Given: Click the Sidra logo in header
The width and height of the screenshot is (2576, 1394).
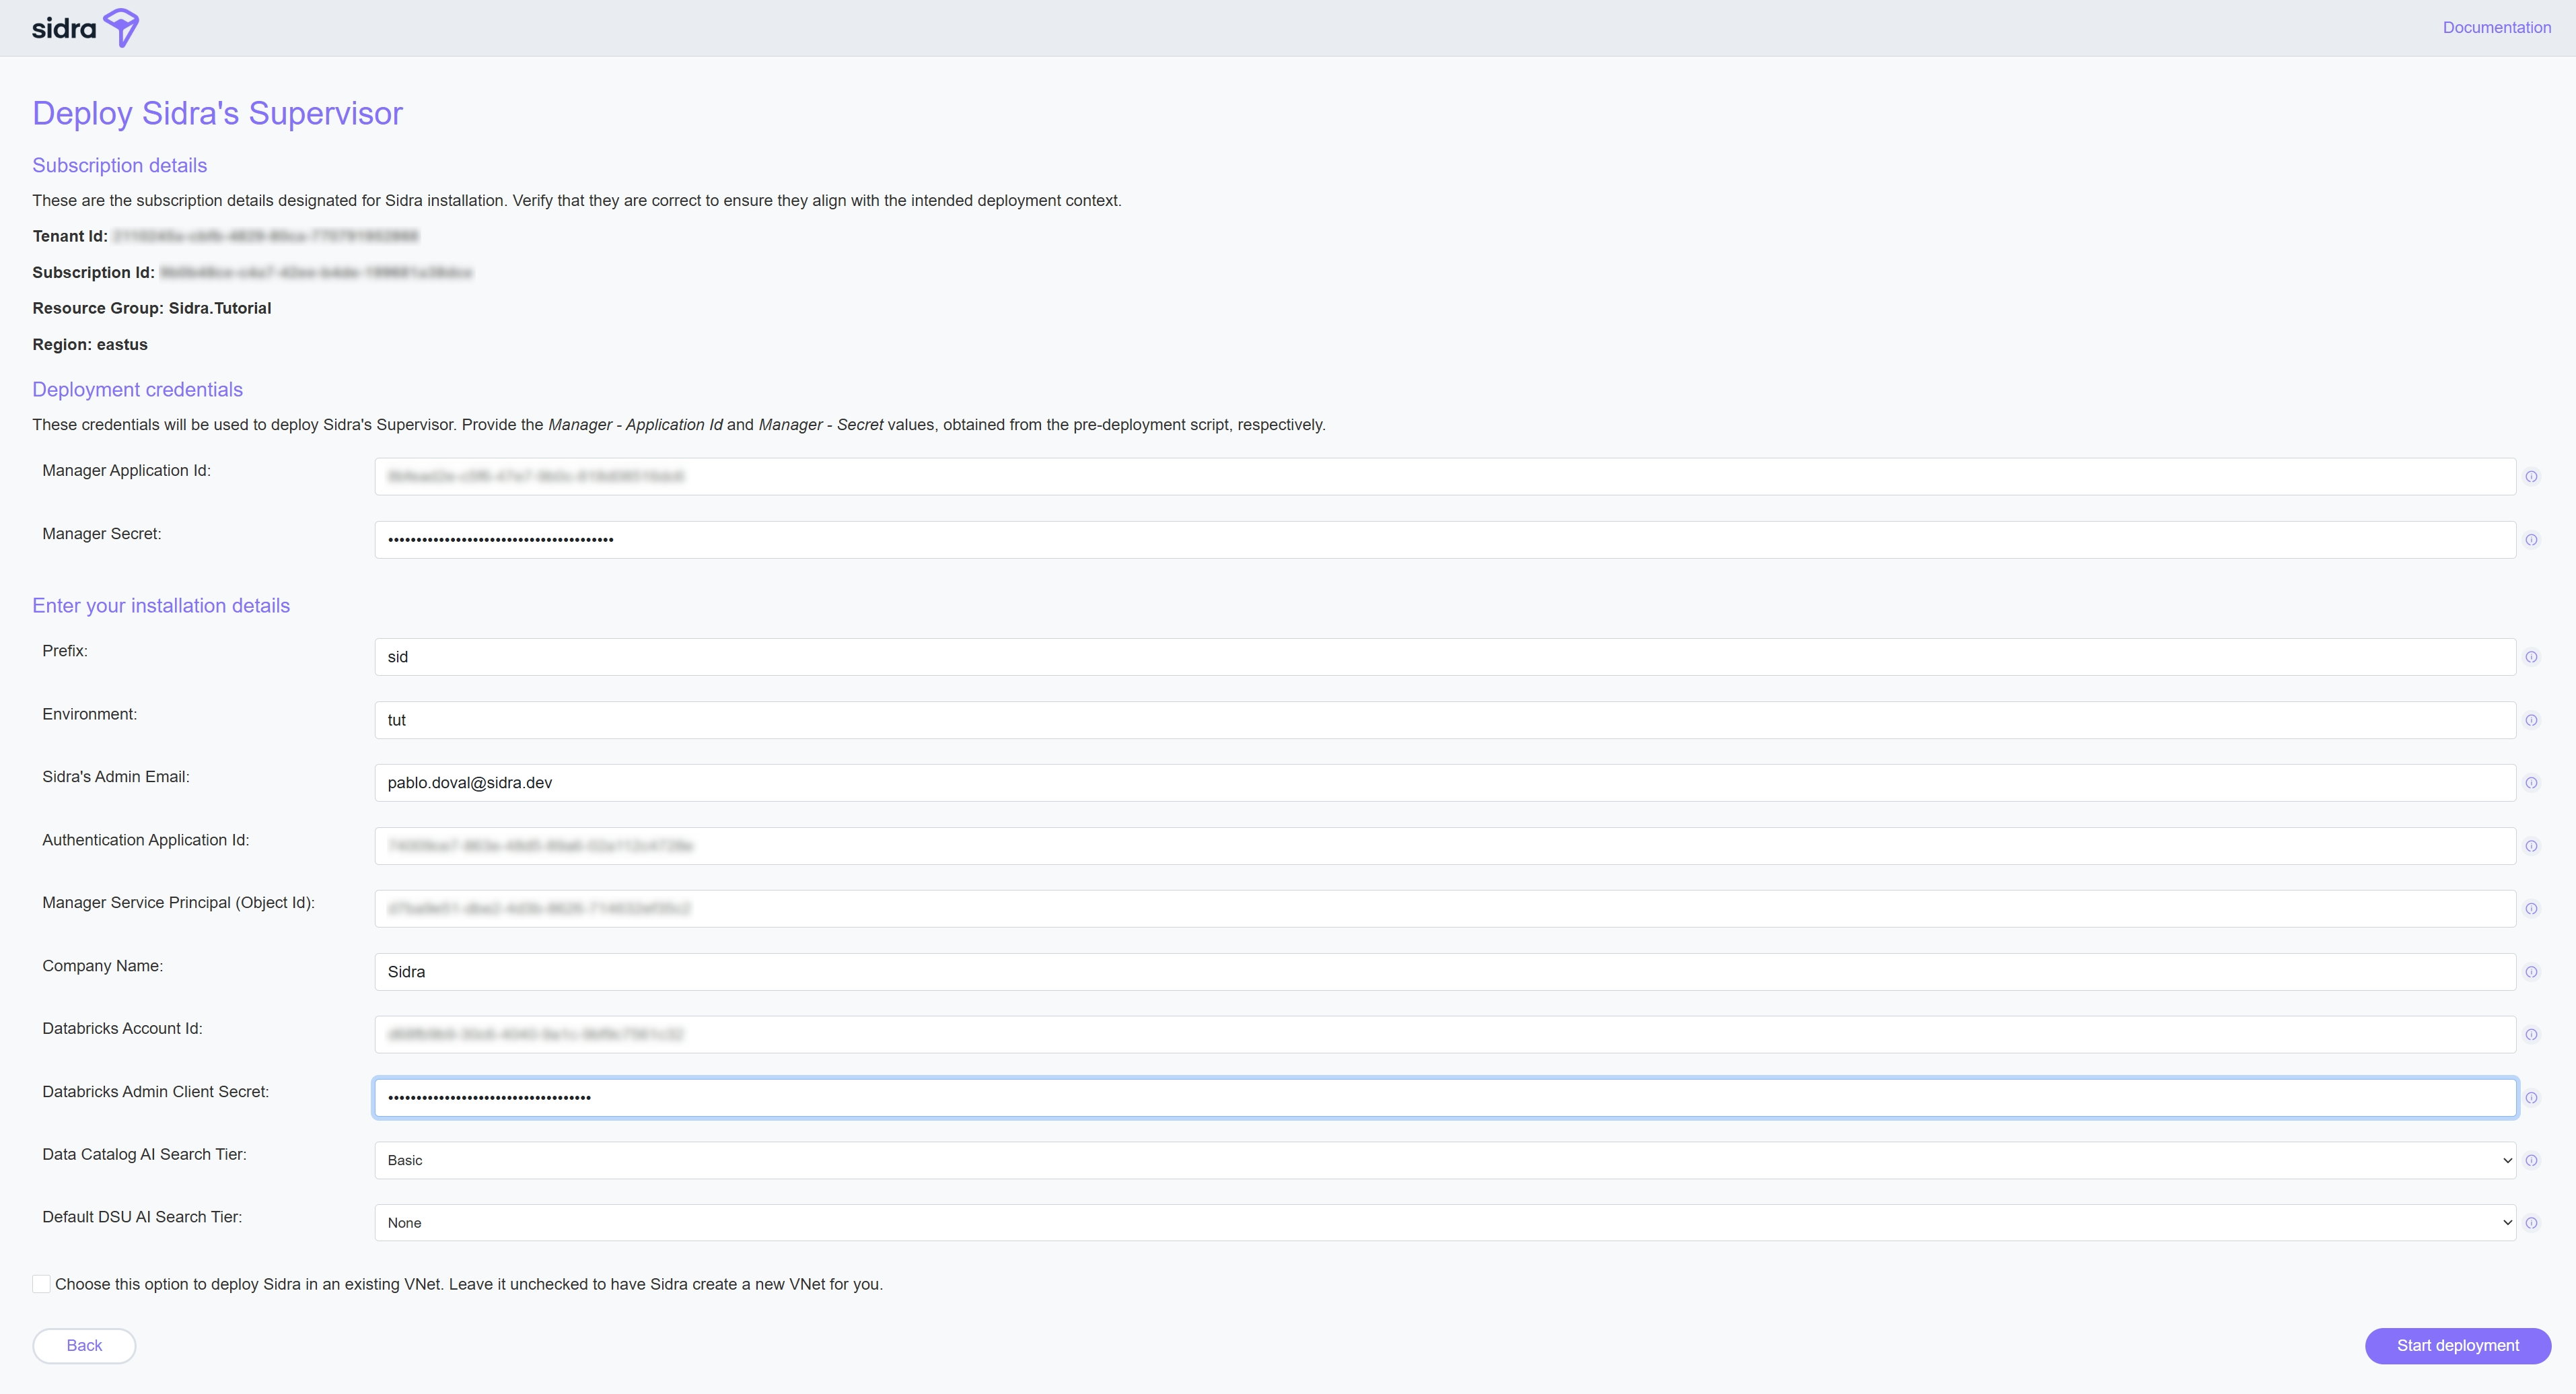Looking at the screenshot, I should point(85,27).
